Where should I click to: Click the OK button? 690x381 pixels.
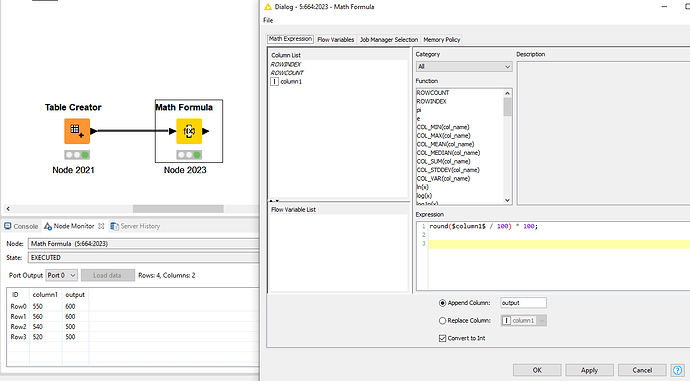point(537,370)
